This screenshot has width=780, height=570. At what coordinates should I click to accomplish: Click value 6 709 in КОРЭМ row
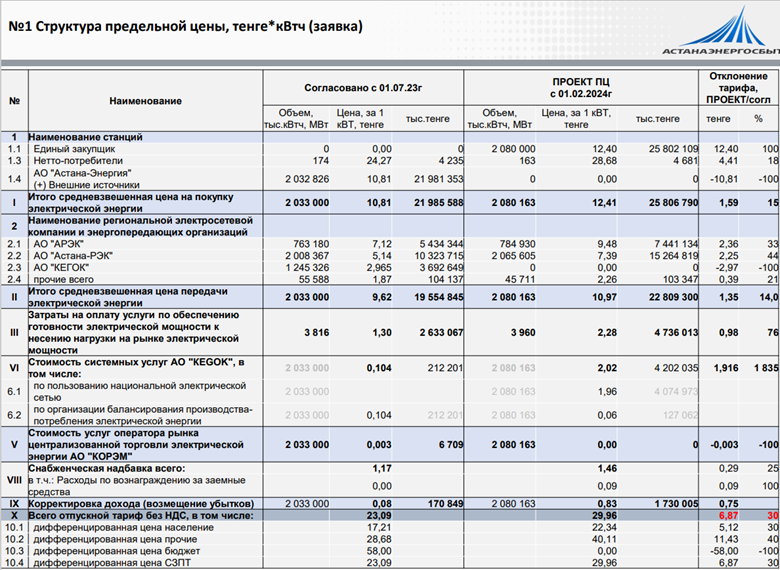point(450,445)
